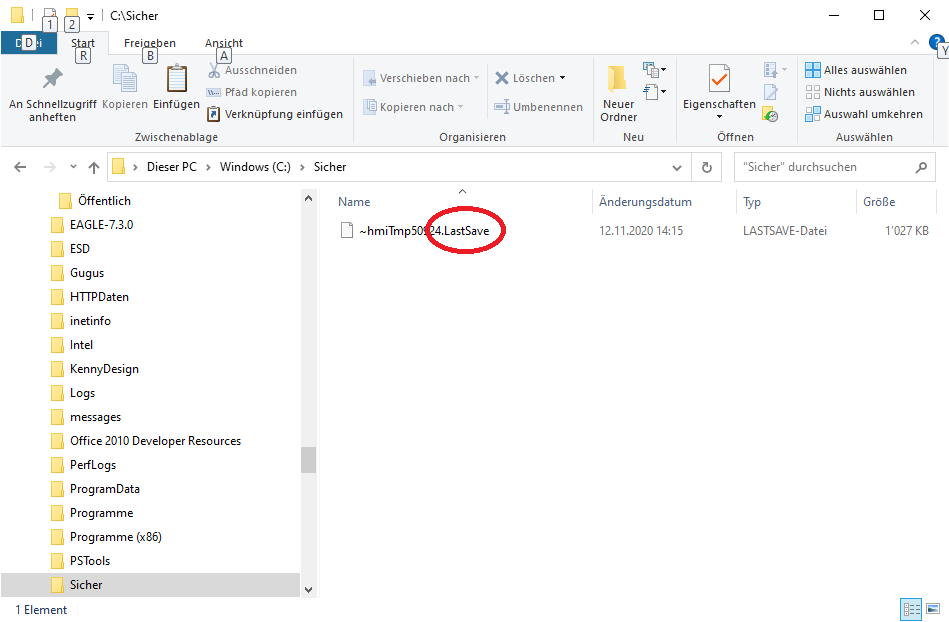Collapse the ribbon with chevron arrow

[915, 43]
